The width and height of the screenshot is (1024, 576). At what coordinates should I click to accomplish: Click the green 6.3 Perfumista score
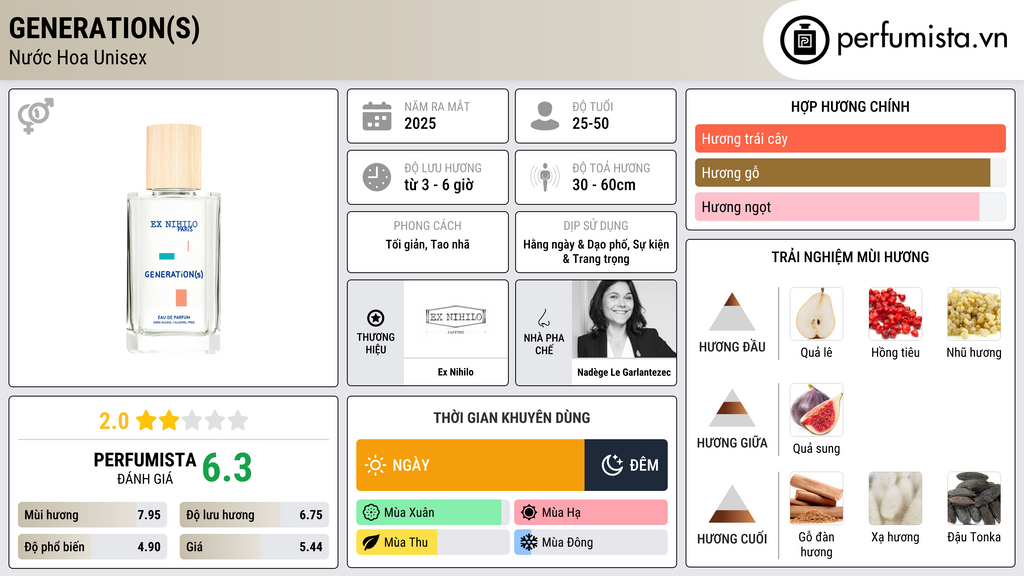(x=227, y=468)
